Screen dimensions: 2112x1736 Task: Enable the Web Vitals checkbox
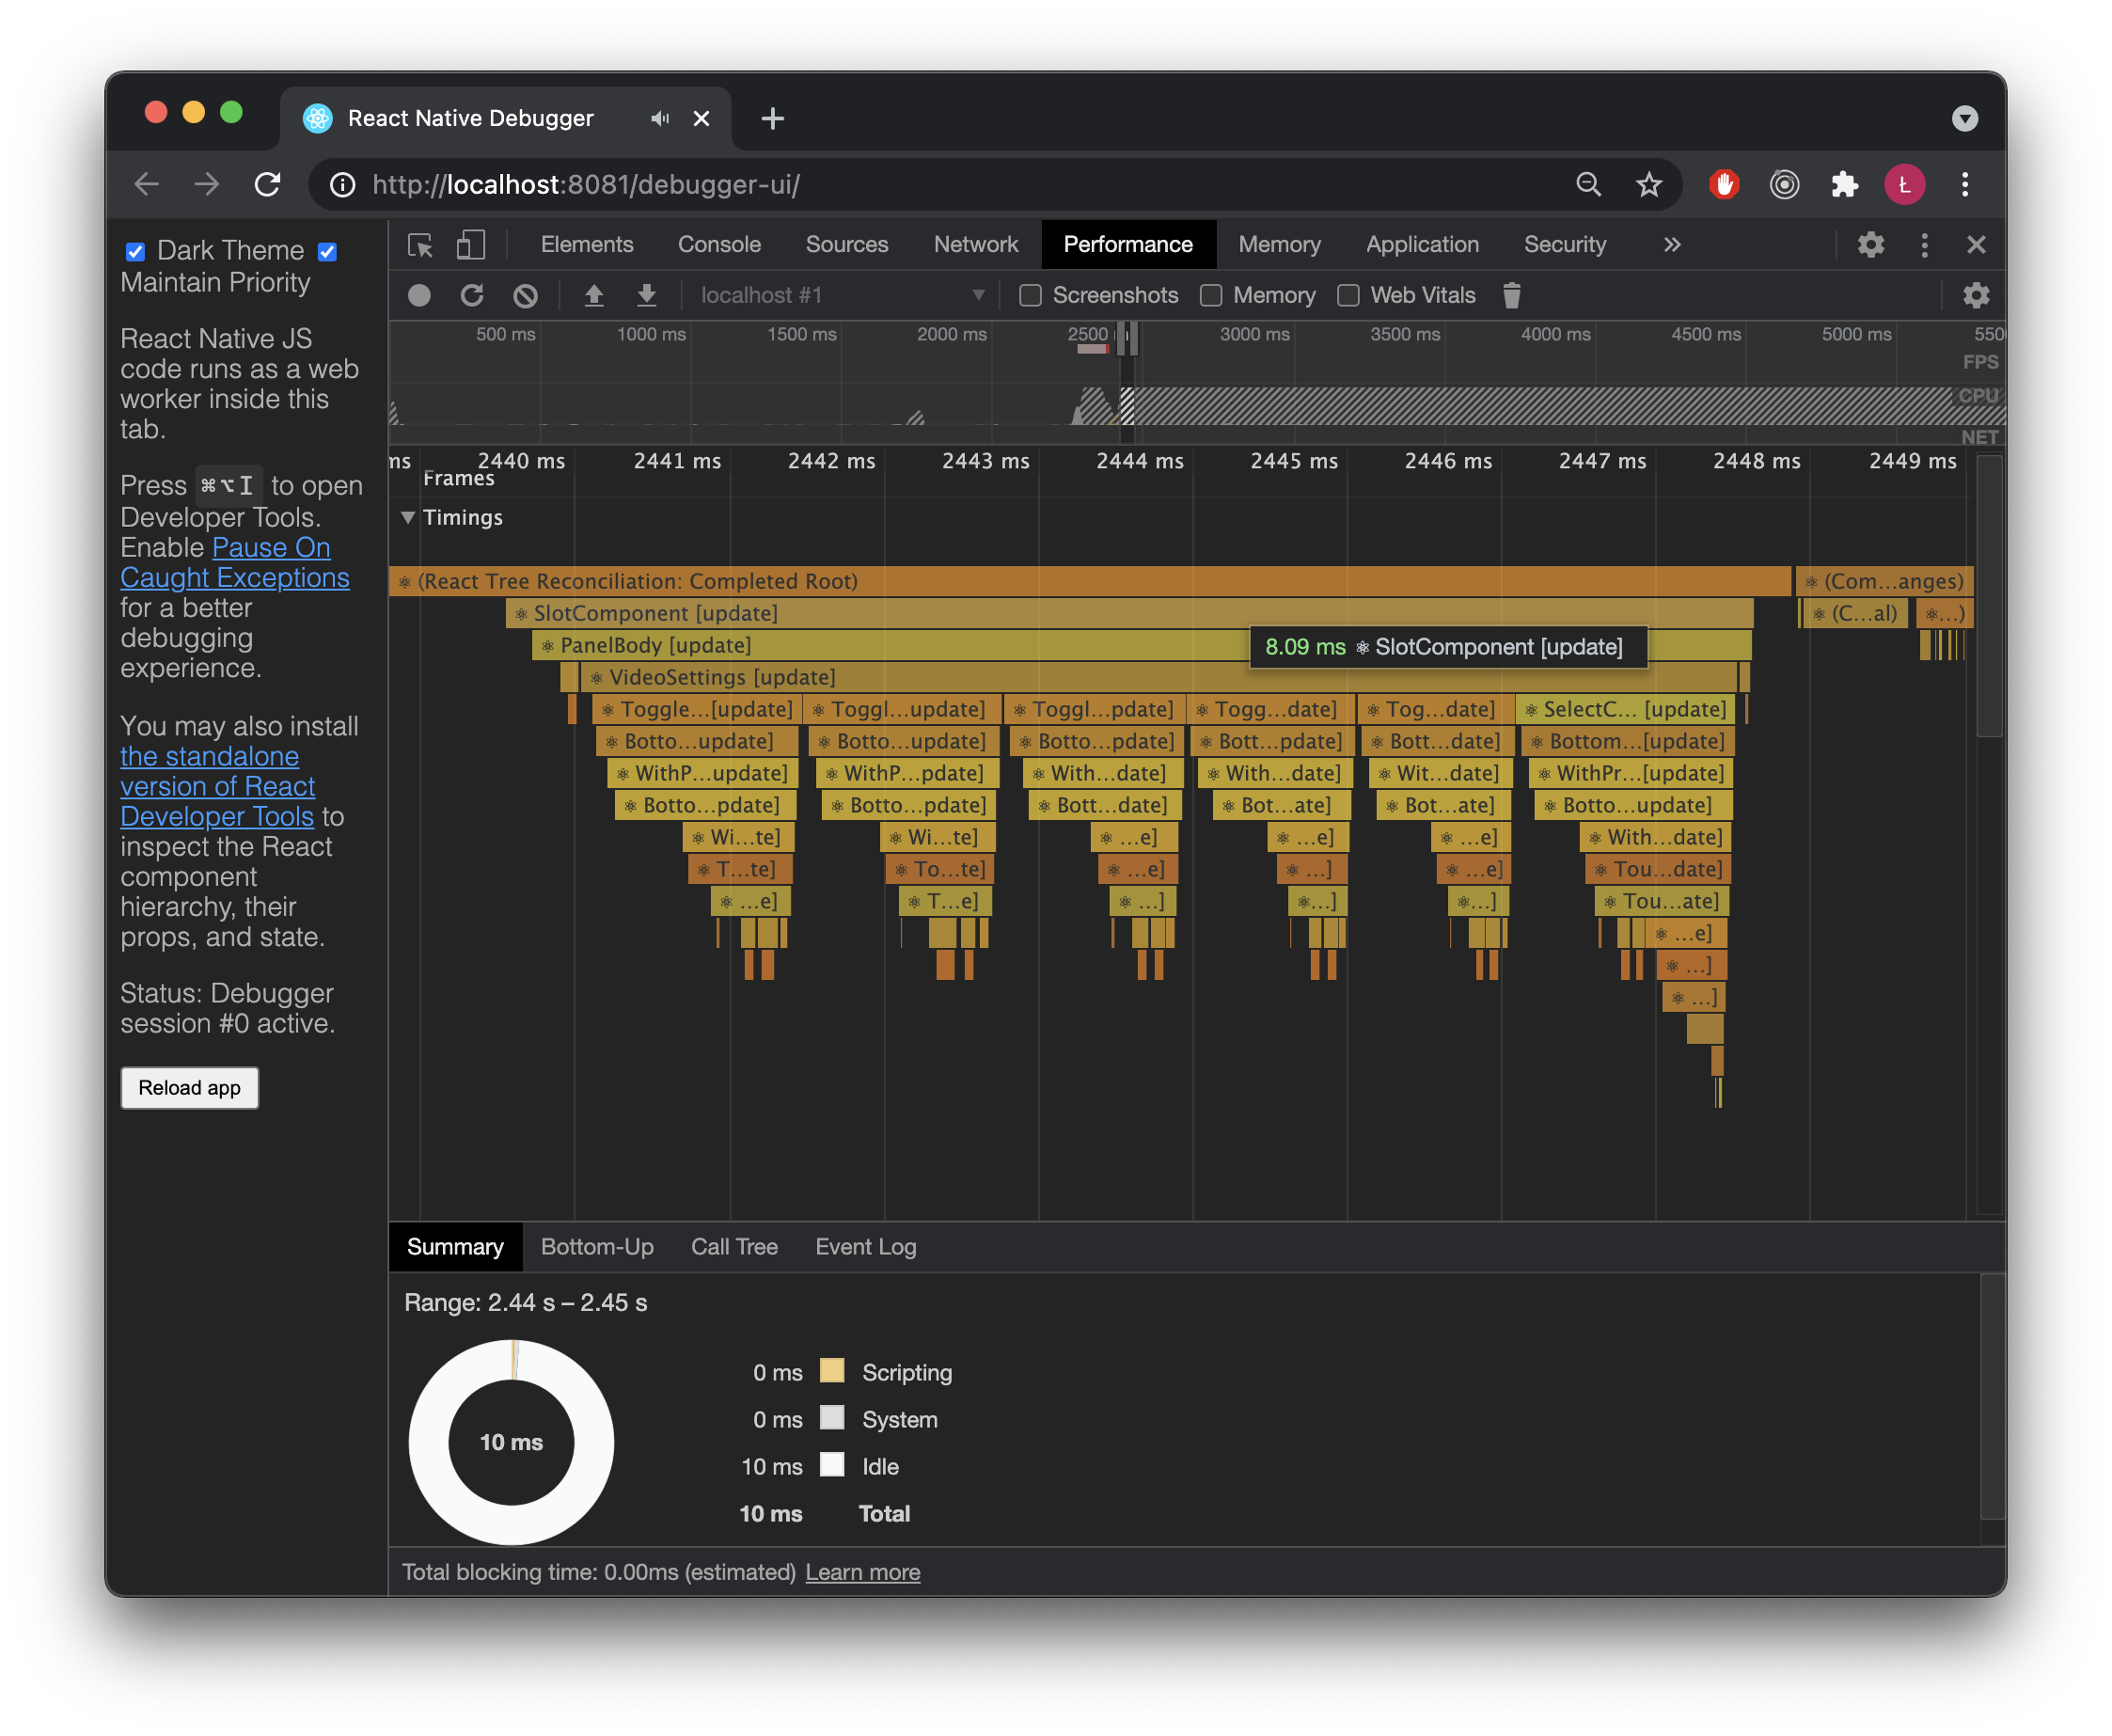(x=1348, y=295)
